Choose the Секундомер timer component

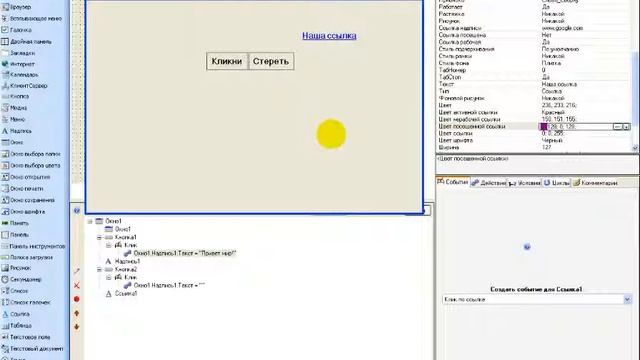click(x=21, y=279)
